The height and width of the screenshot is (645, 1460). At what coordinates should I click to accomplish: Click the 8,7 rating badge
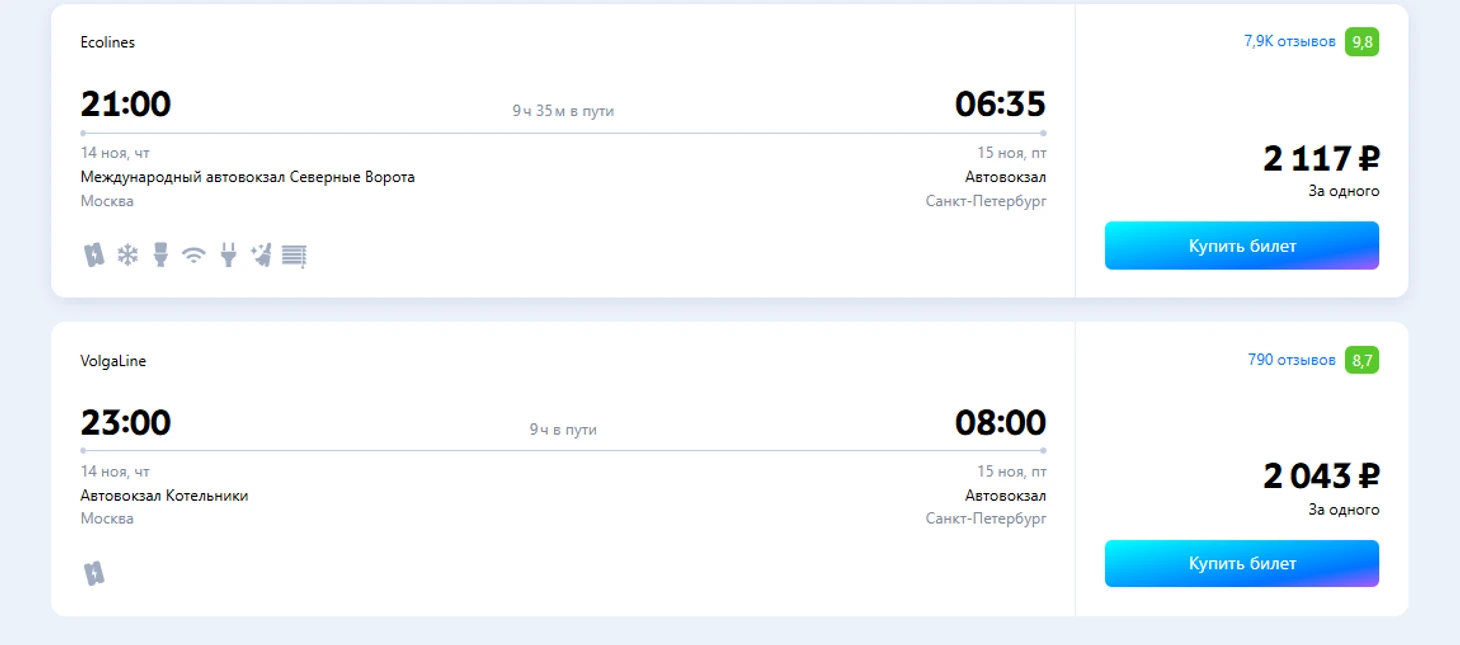click(x=1361, y=360)
